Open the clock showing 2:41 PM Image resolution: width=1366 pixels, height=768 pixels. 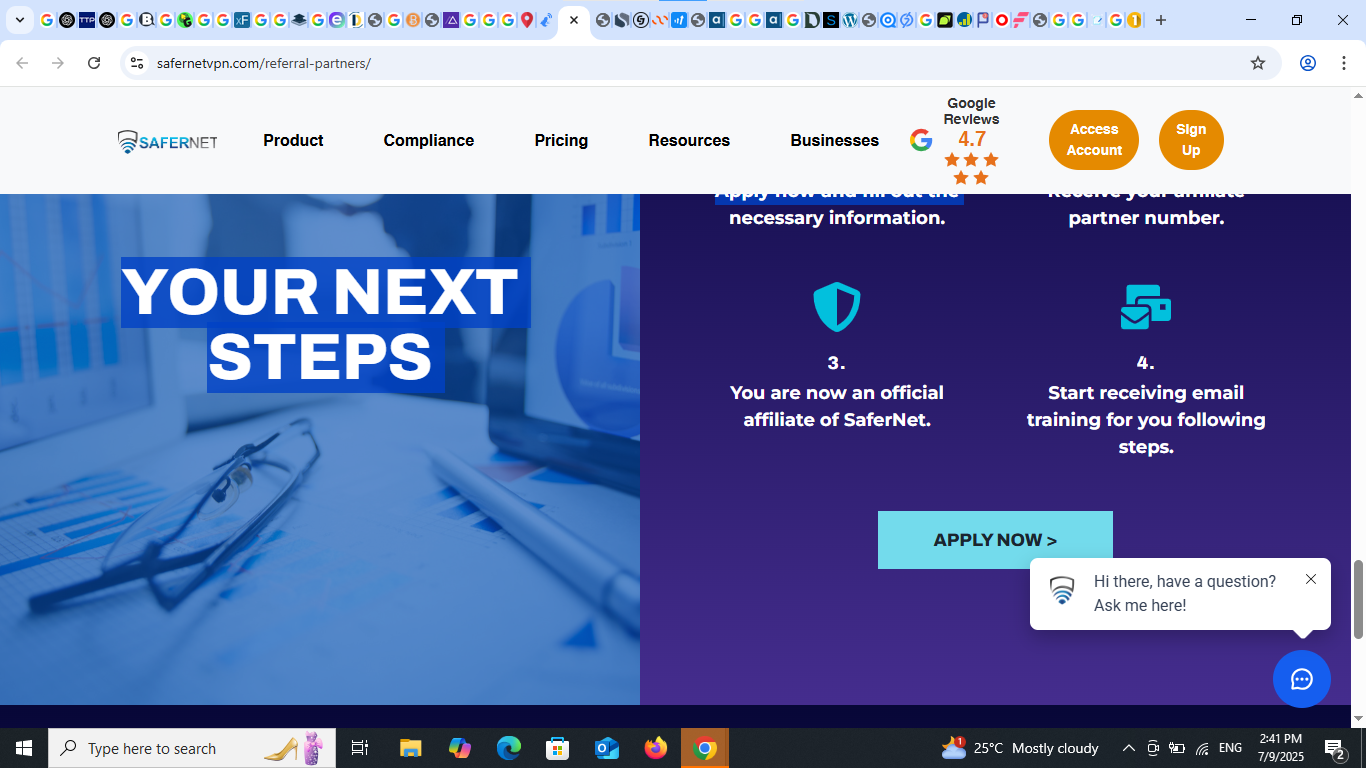coord(1280,748)
